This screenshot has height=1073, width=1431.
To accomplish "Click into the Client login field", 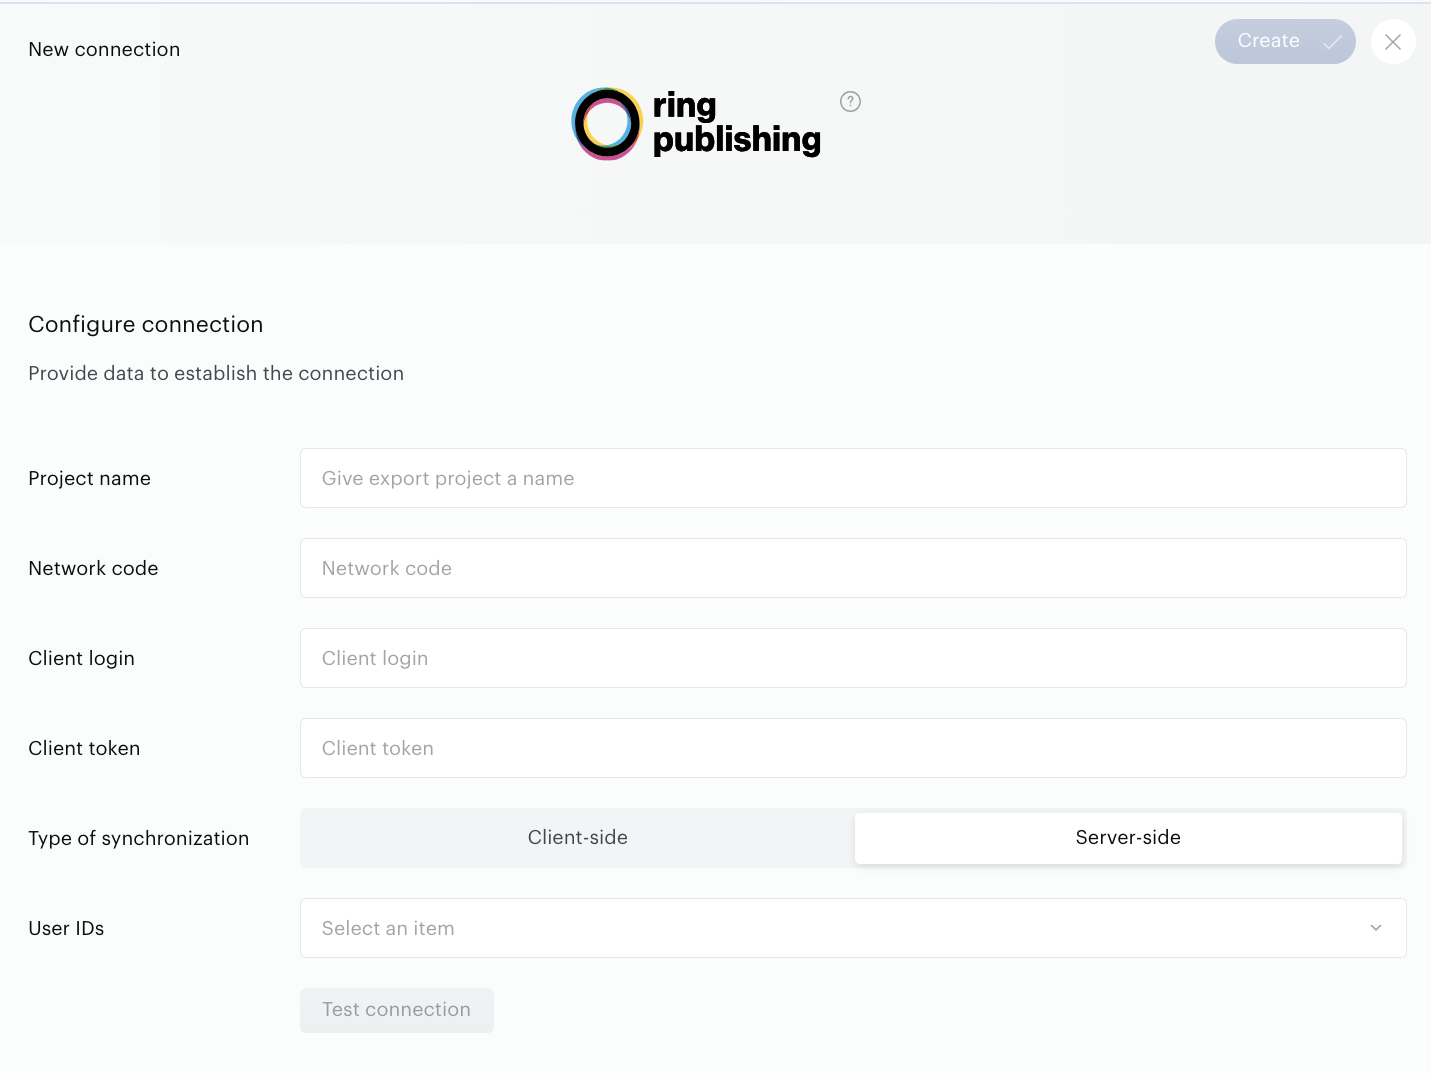I will pyautogui.click(x=853, y=658).
